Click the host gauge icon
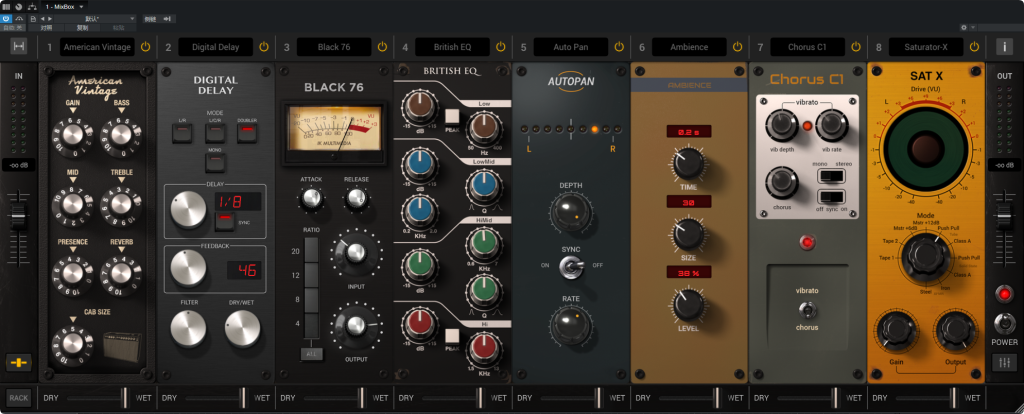The height and width of the screenshot is (414, 1024). [x=18, y=7]
